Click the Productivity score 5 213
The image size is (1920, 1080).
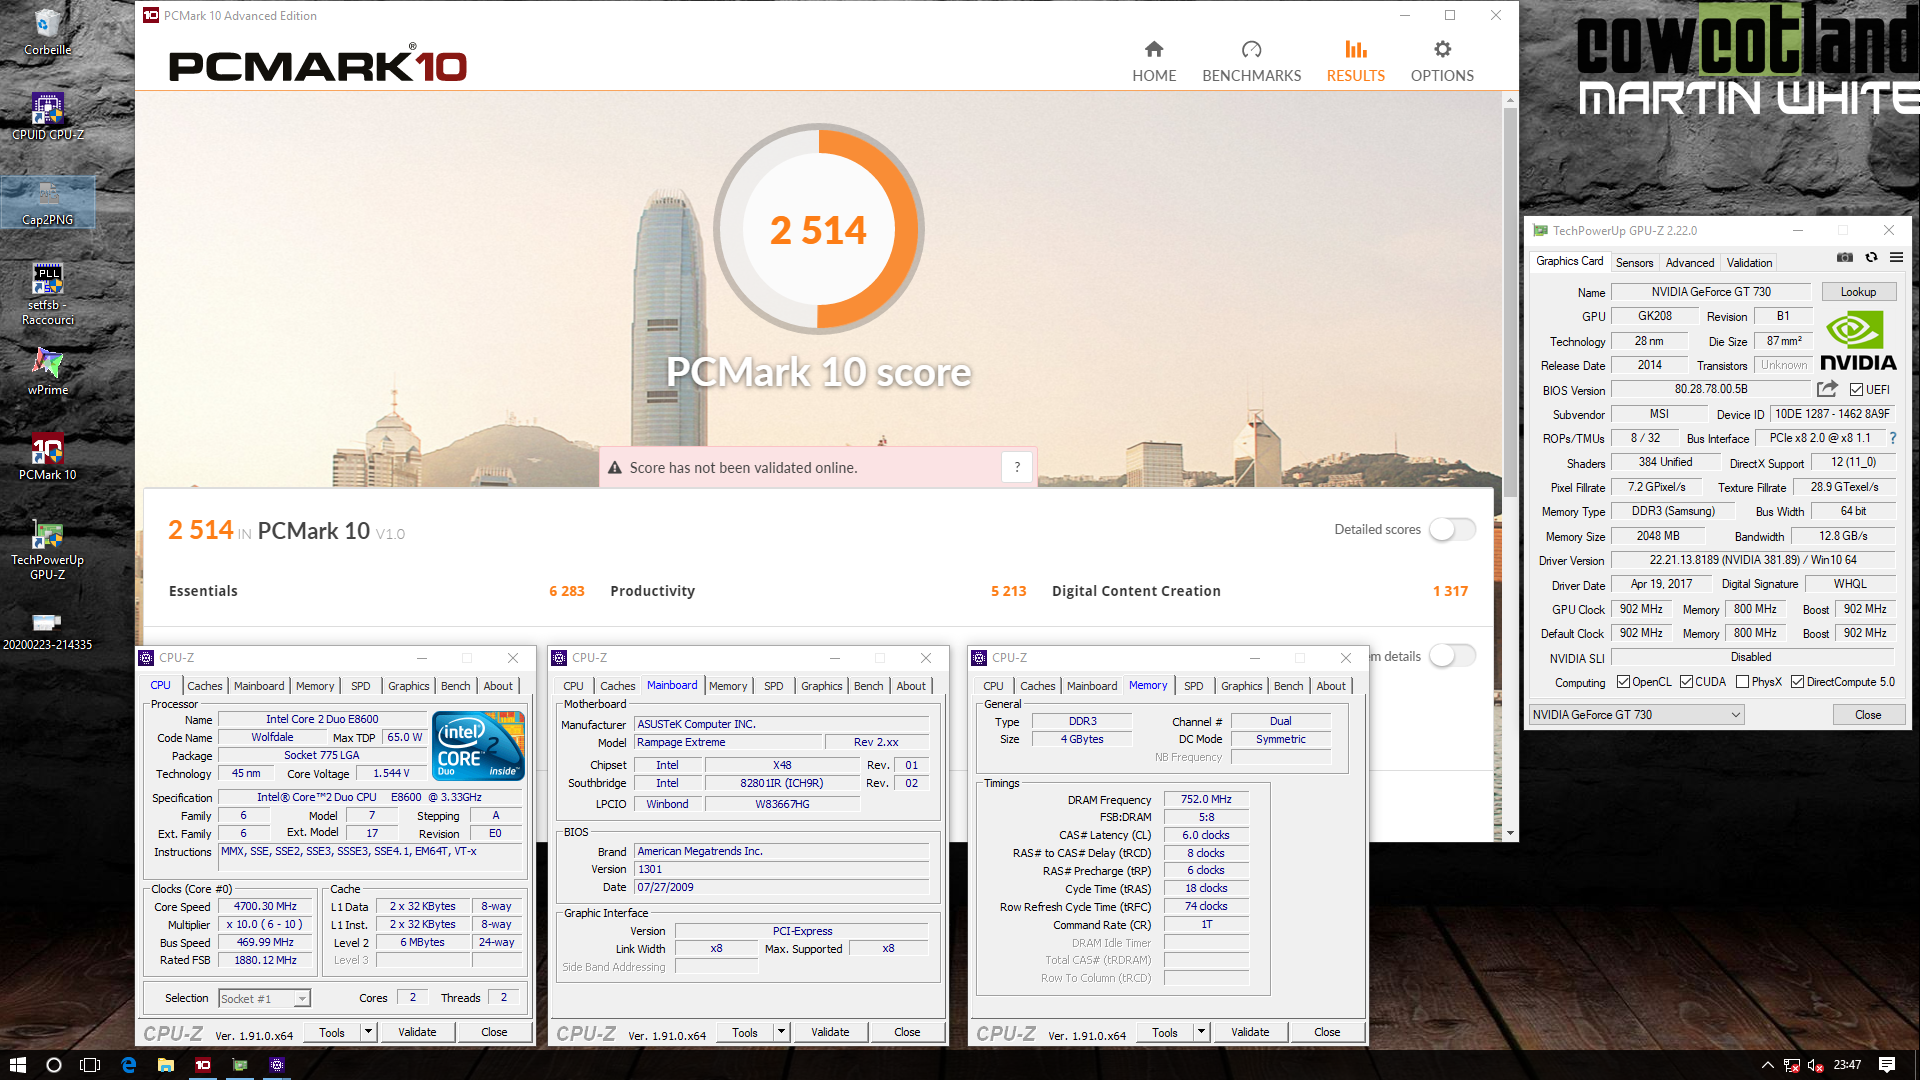pos(1008,591)
